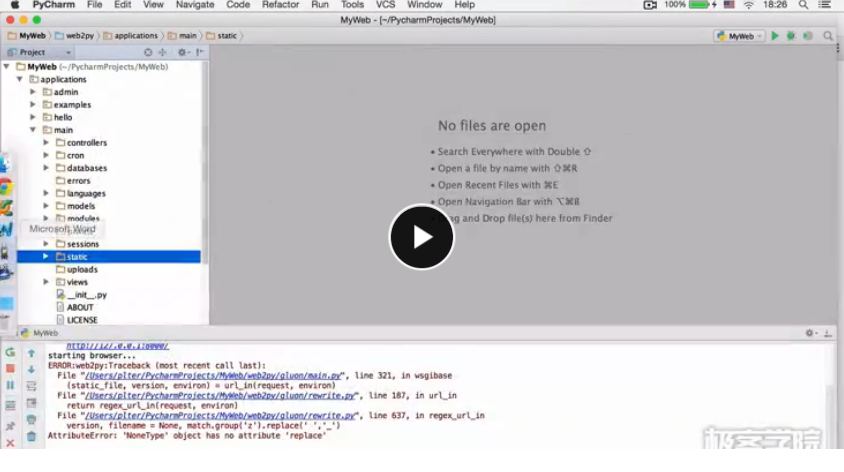Collapse all with the Project panel cross-arrows icon
Viewport: 844px width, 472px height.
[163, 52]
